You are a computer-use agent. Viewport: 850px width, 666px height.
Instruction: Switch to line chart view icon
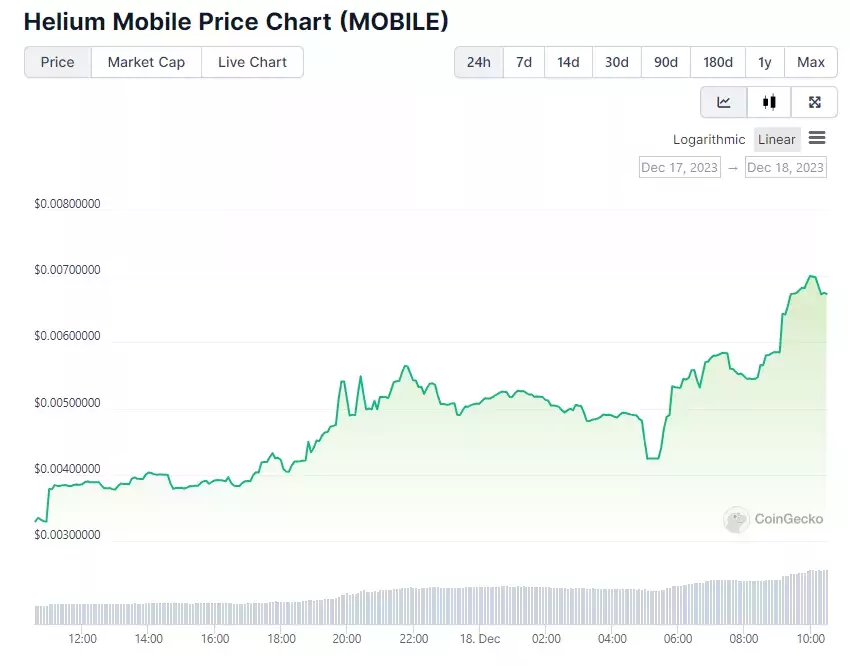coord(724,102)
